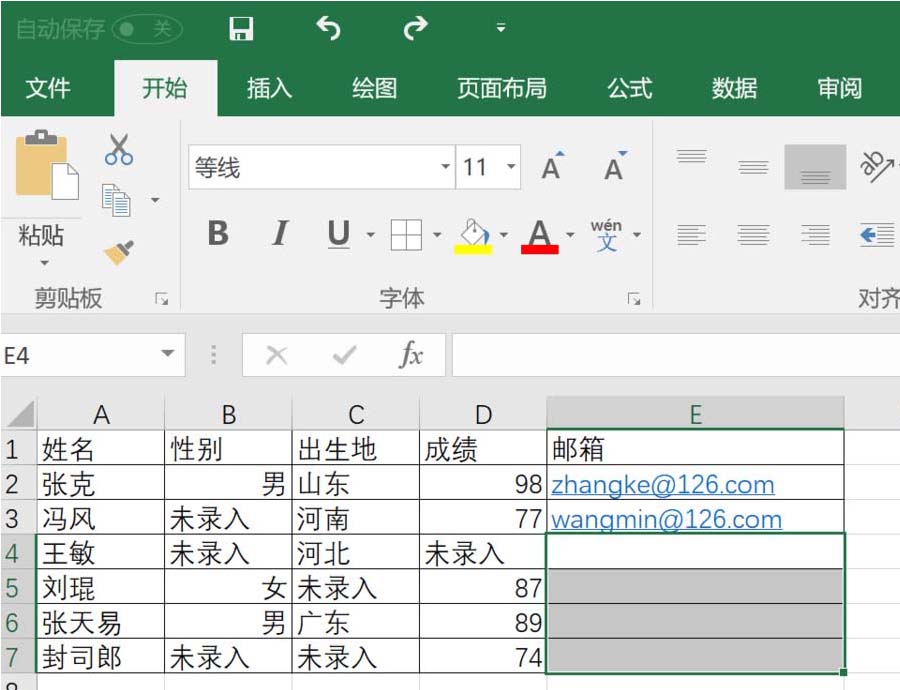Viewport: 900px width, 690px height.
Task: Click into the formula bar
Action: pyautogui.click(x=676, y=355)
